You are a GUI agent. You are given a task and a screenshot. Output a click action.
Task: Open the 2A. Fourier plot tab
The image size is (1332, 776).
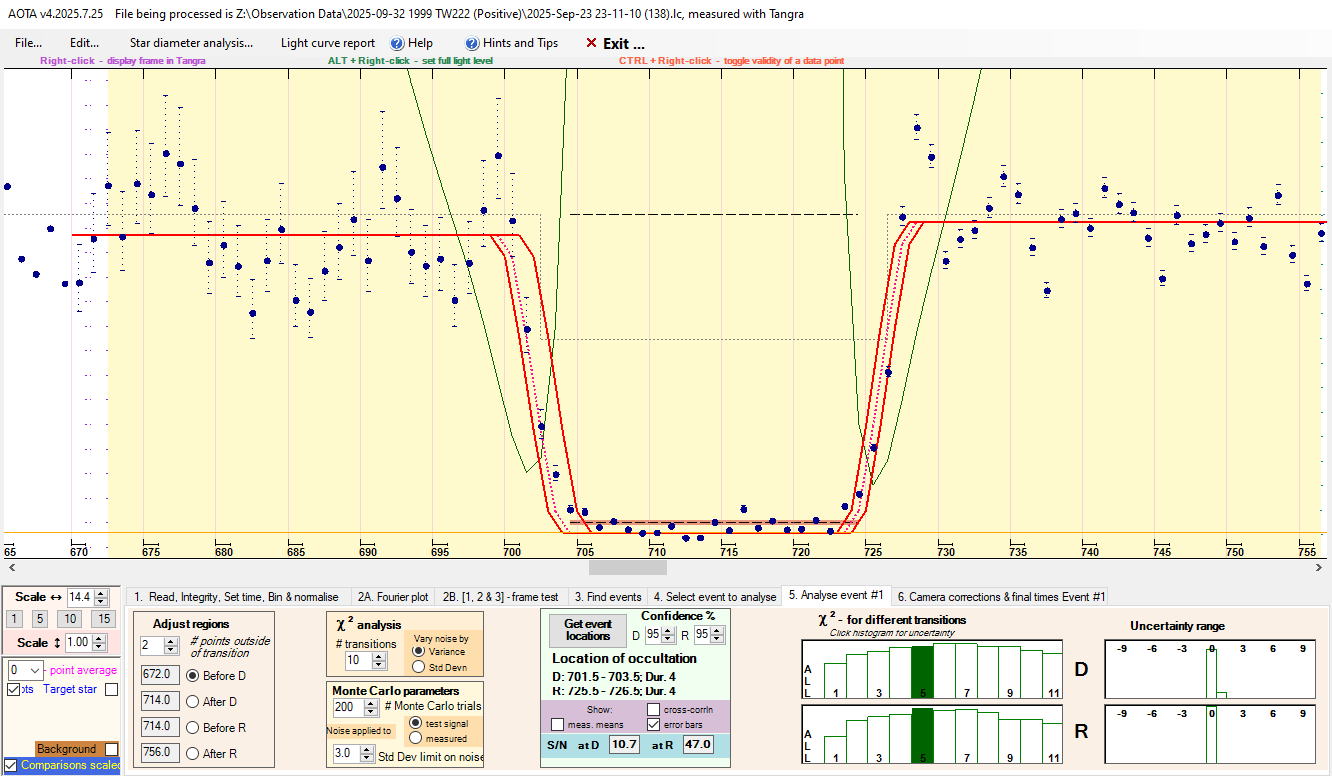point(393,597)
